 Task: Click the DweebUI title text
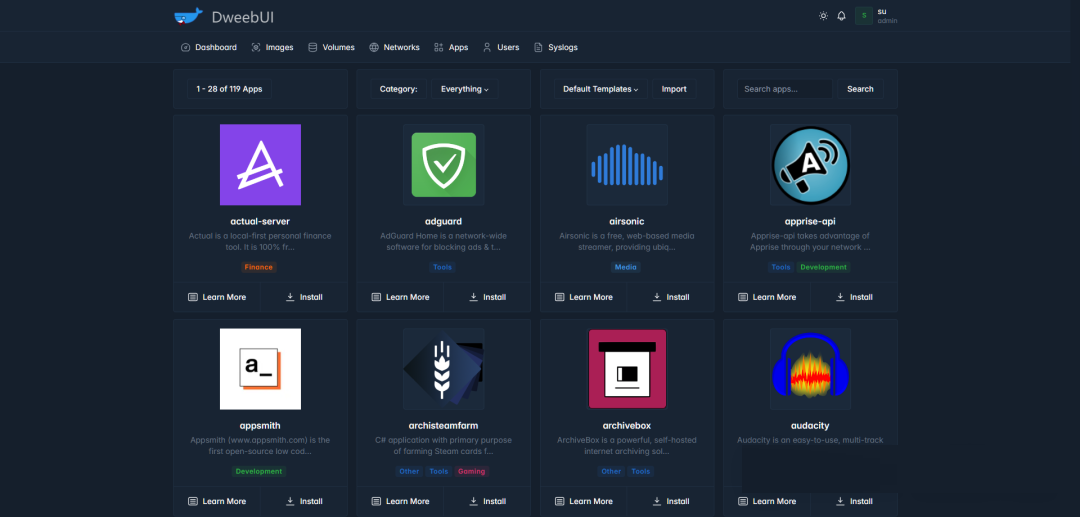click(x=243, y=17)
